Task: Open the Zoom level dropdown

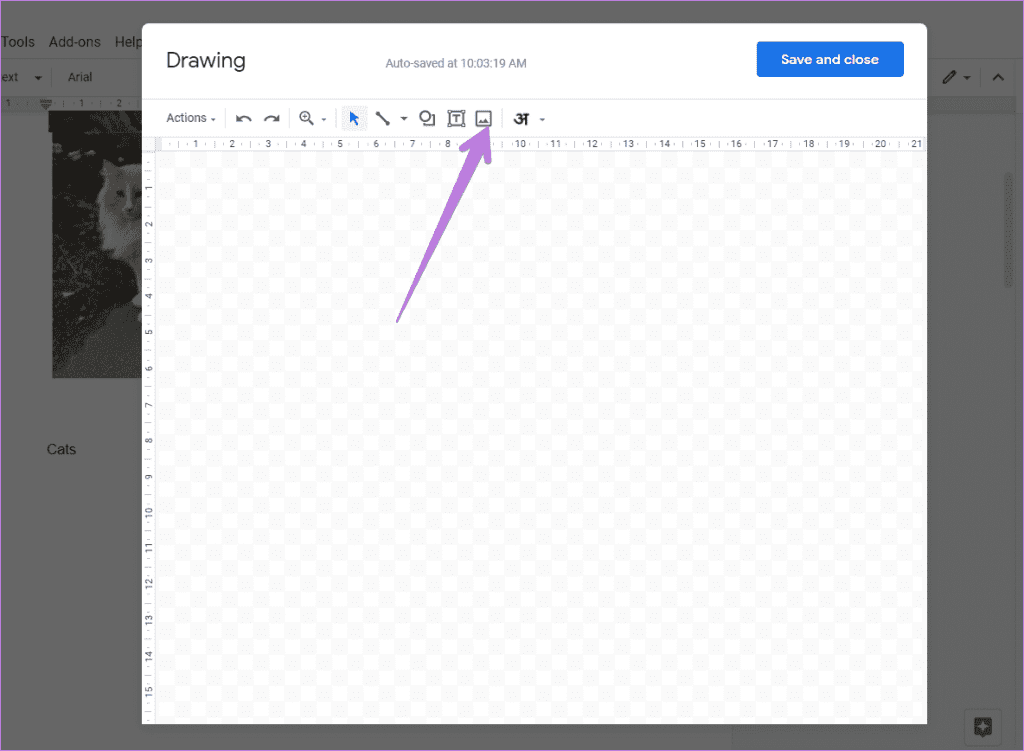Action: click(x=324, y=118)
